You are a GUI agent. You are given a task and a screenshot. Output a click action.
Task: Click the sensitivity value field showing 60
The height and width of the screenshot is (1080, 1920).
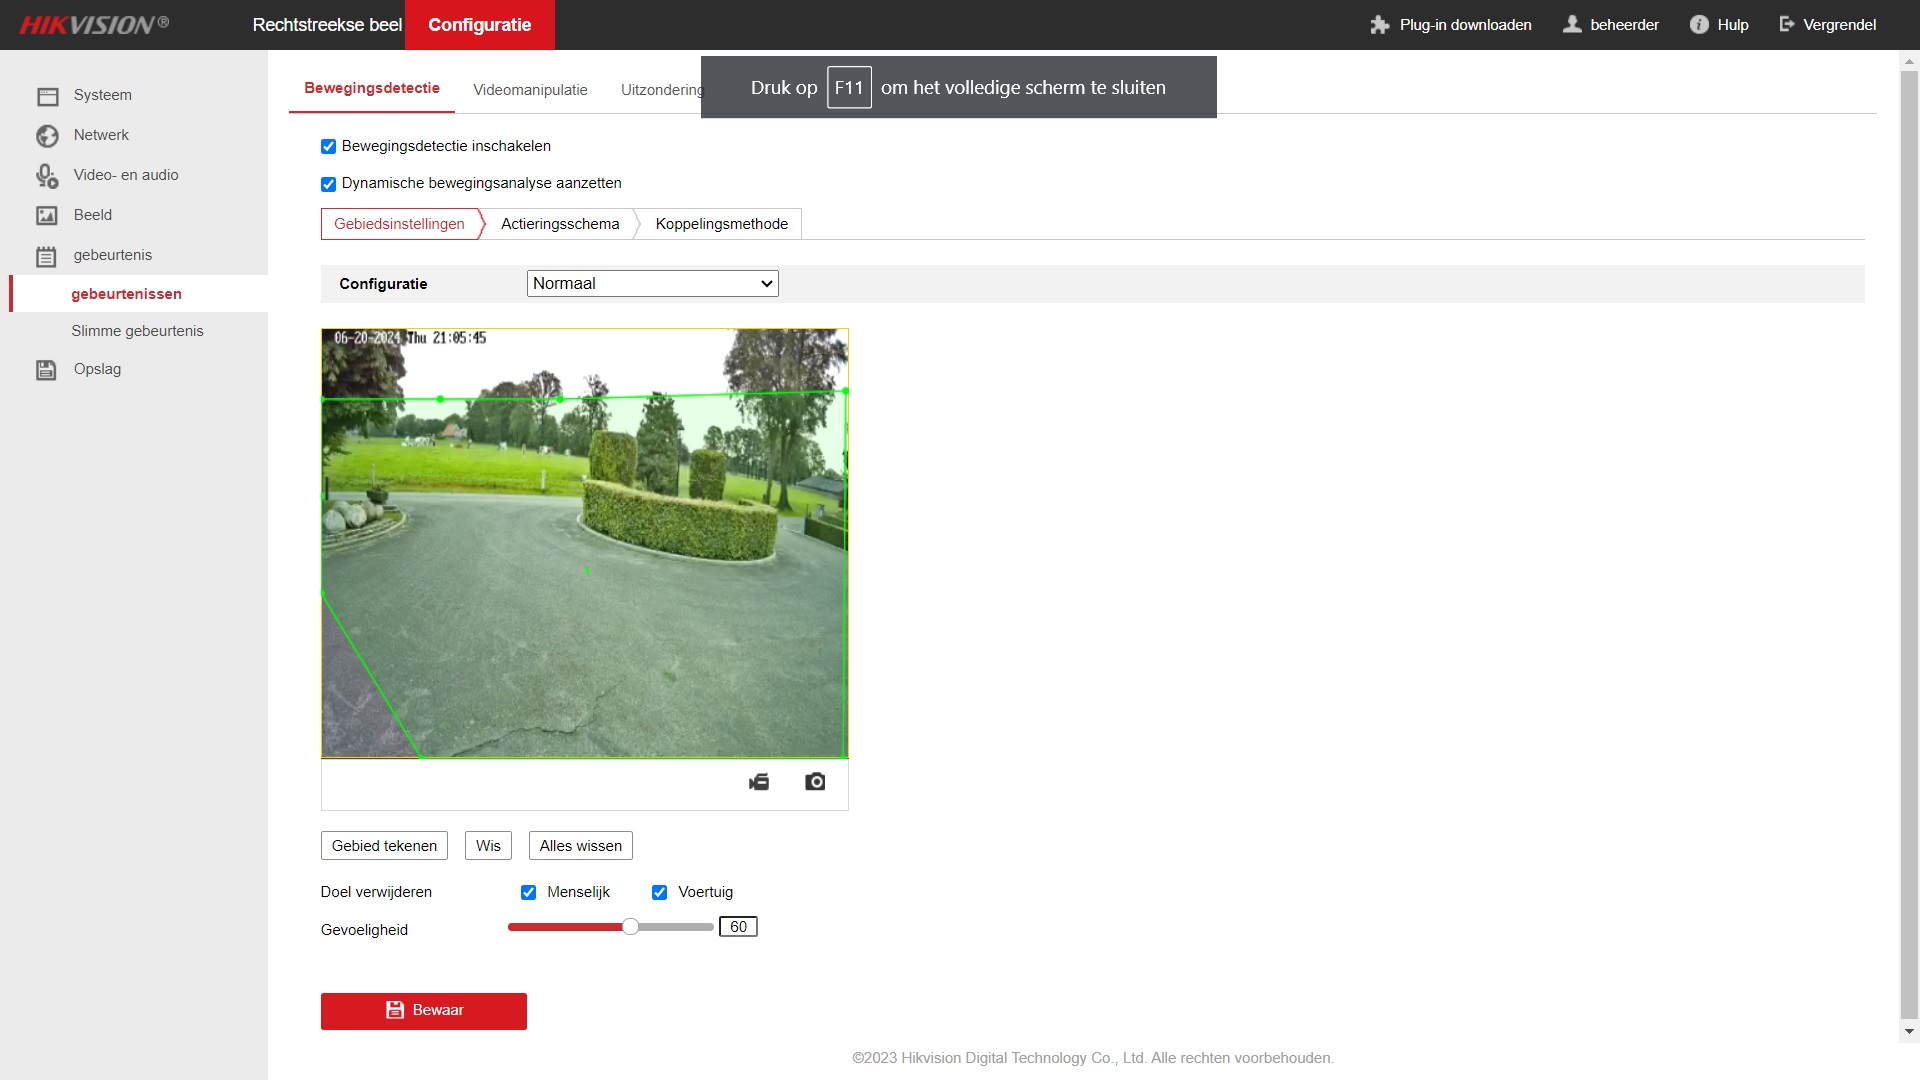coord(738,927)
